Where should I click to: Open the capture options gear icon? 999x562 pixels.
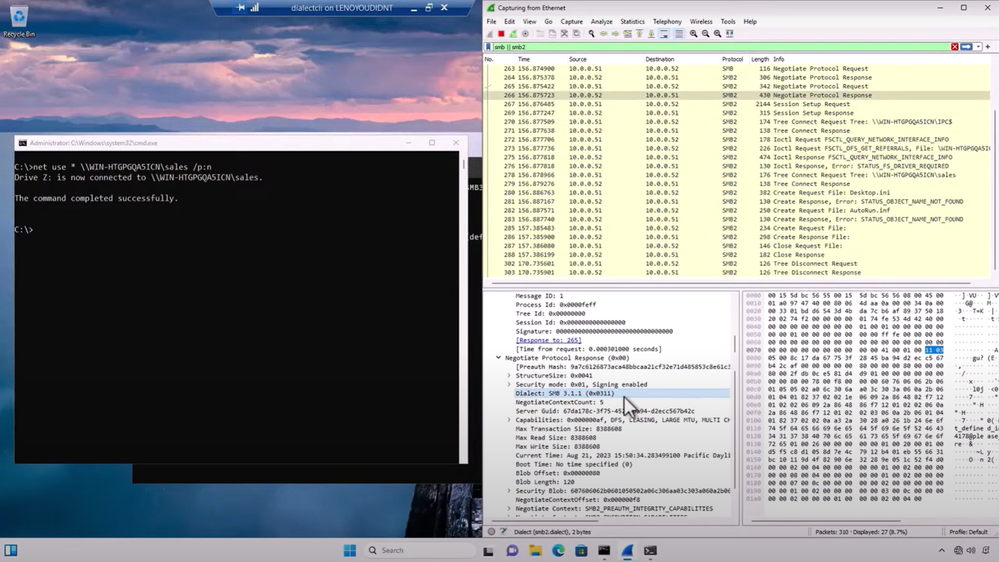click(525, 34)
